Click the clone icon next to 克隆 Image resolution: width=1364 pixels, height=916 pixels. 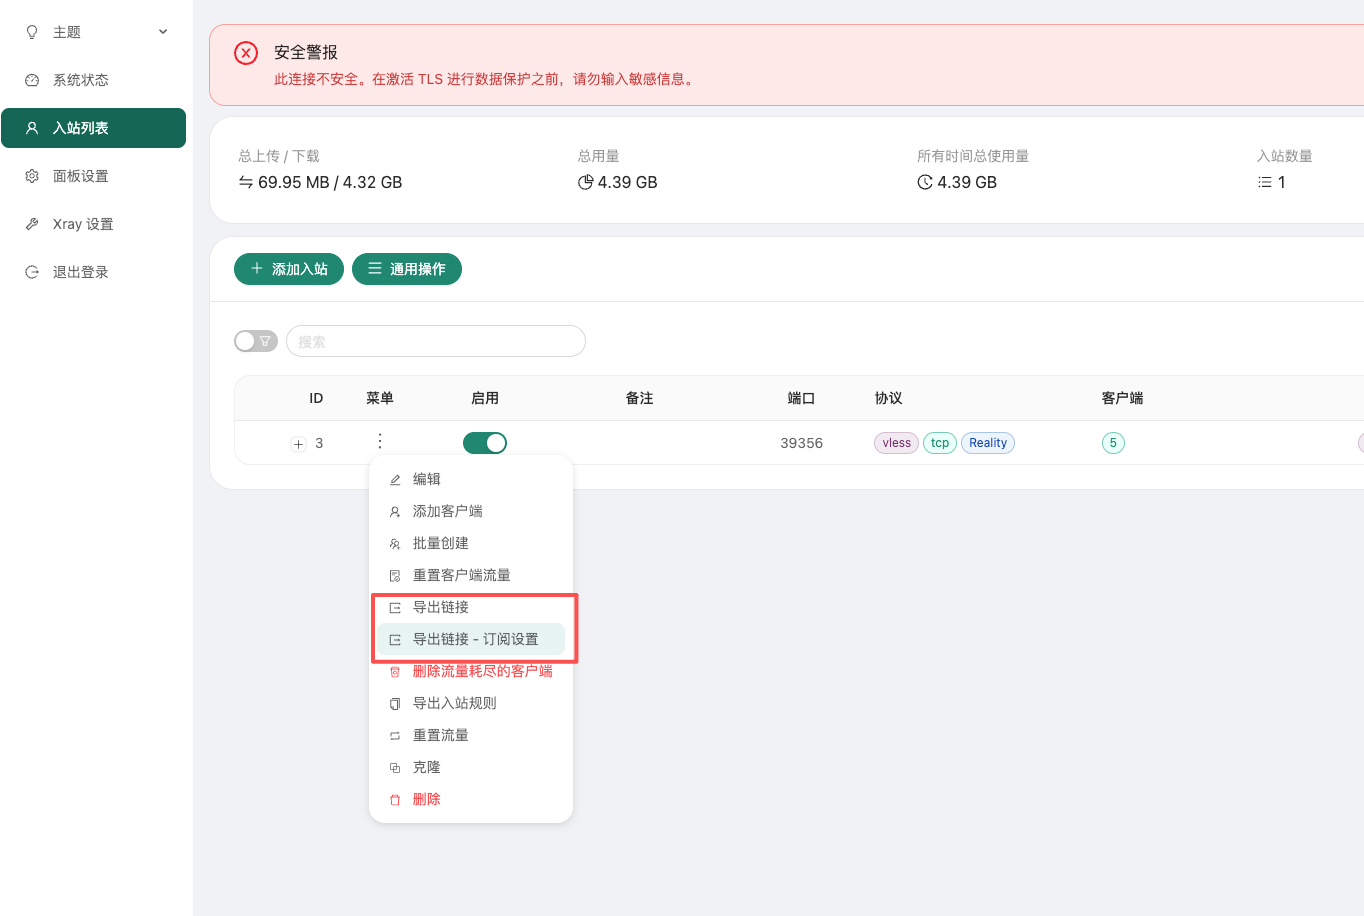[x=395, y=768]
